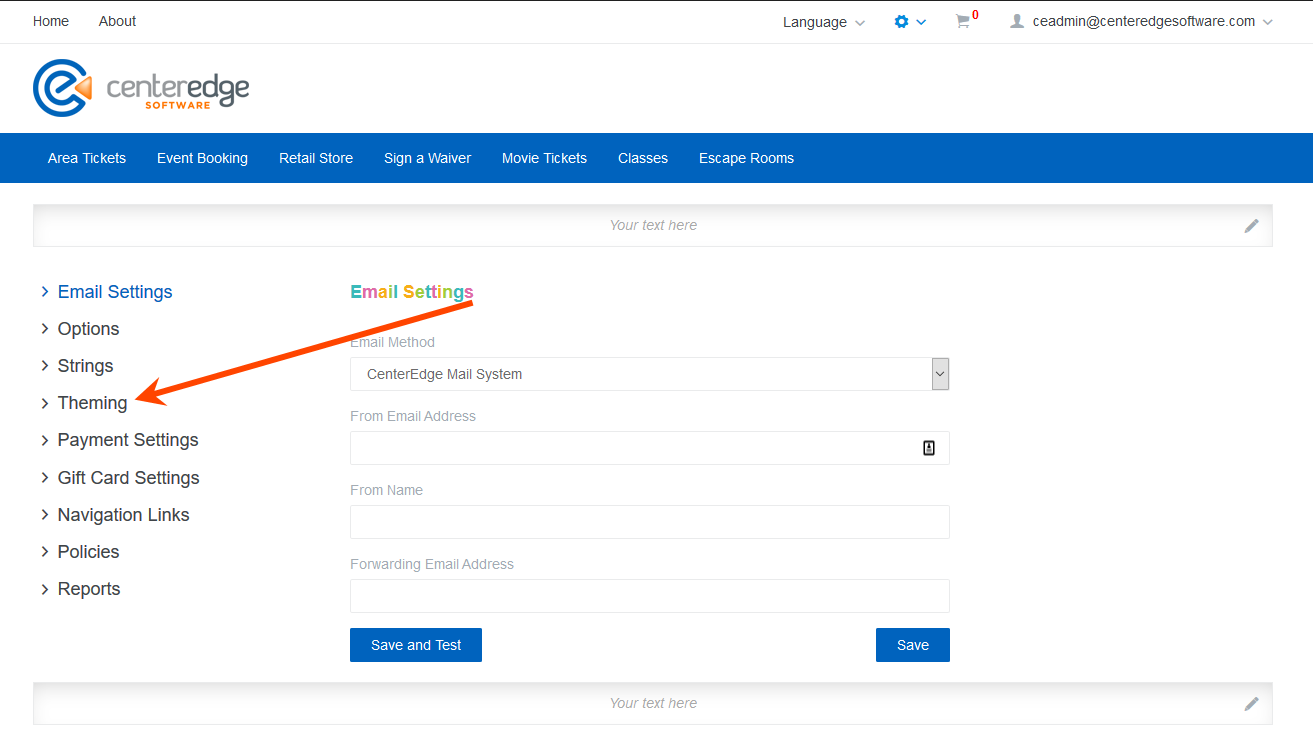Go to the Event Booking tab
1313x743 pixels.
pyautogui.click(x=202, y=158)
